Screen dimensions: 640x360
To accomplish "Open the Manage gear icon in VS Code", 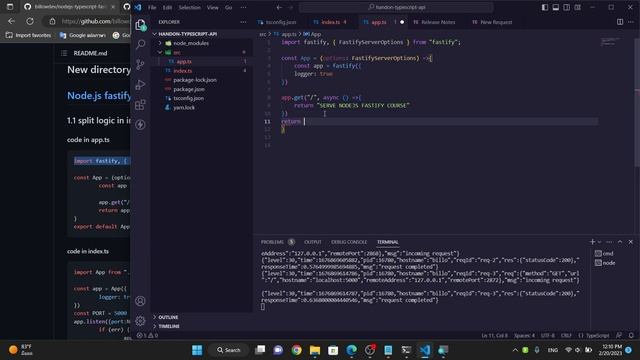I will [x=140, y=321].
